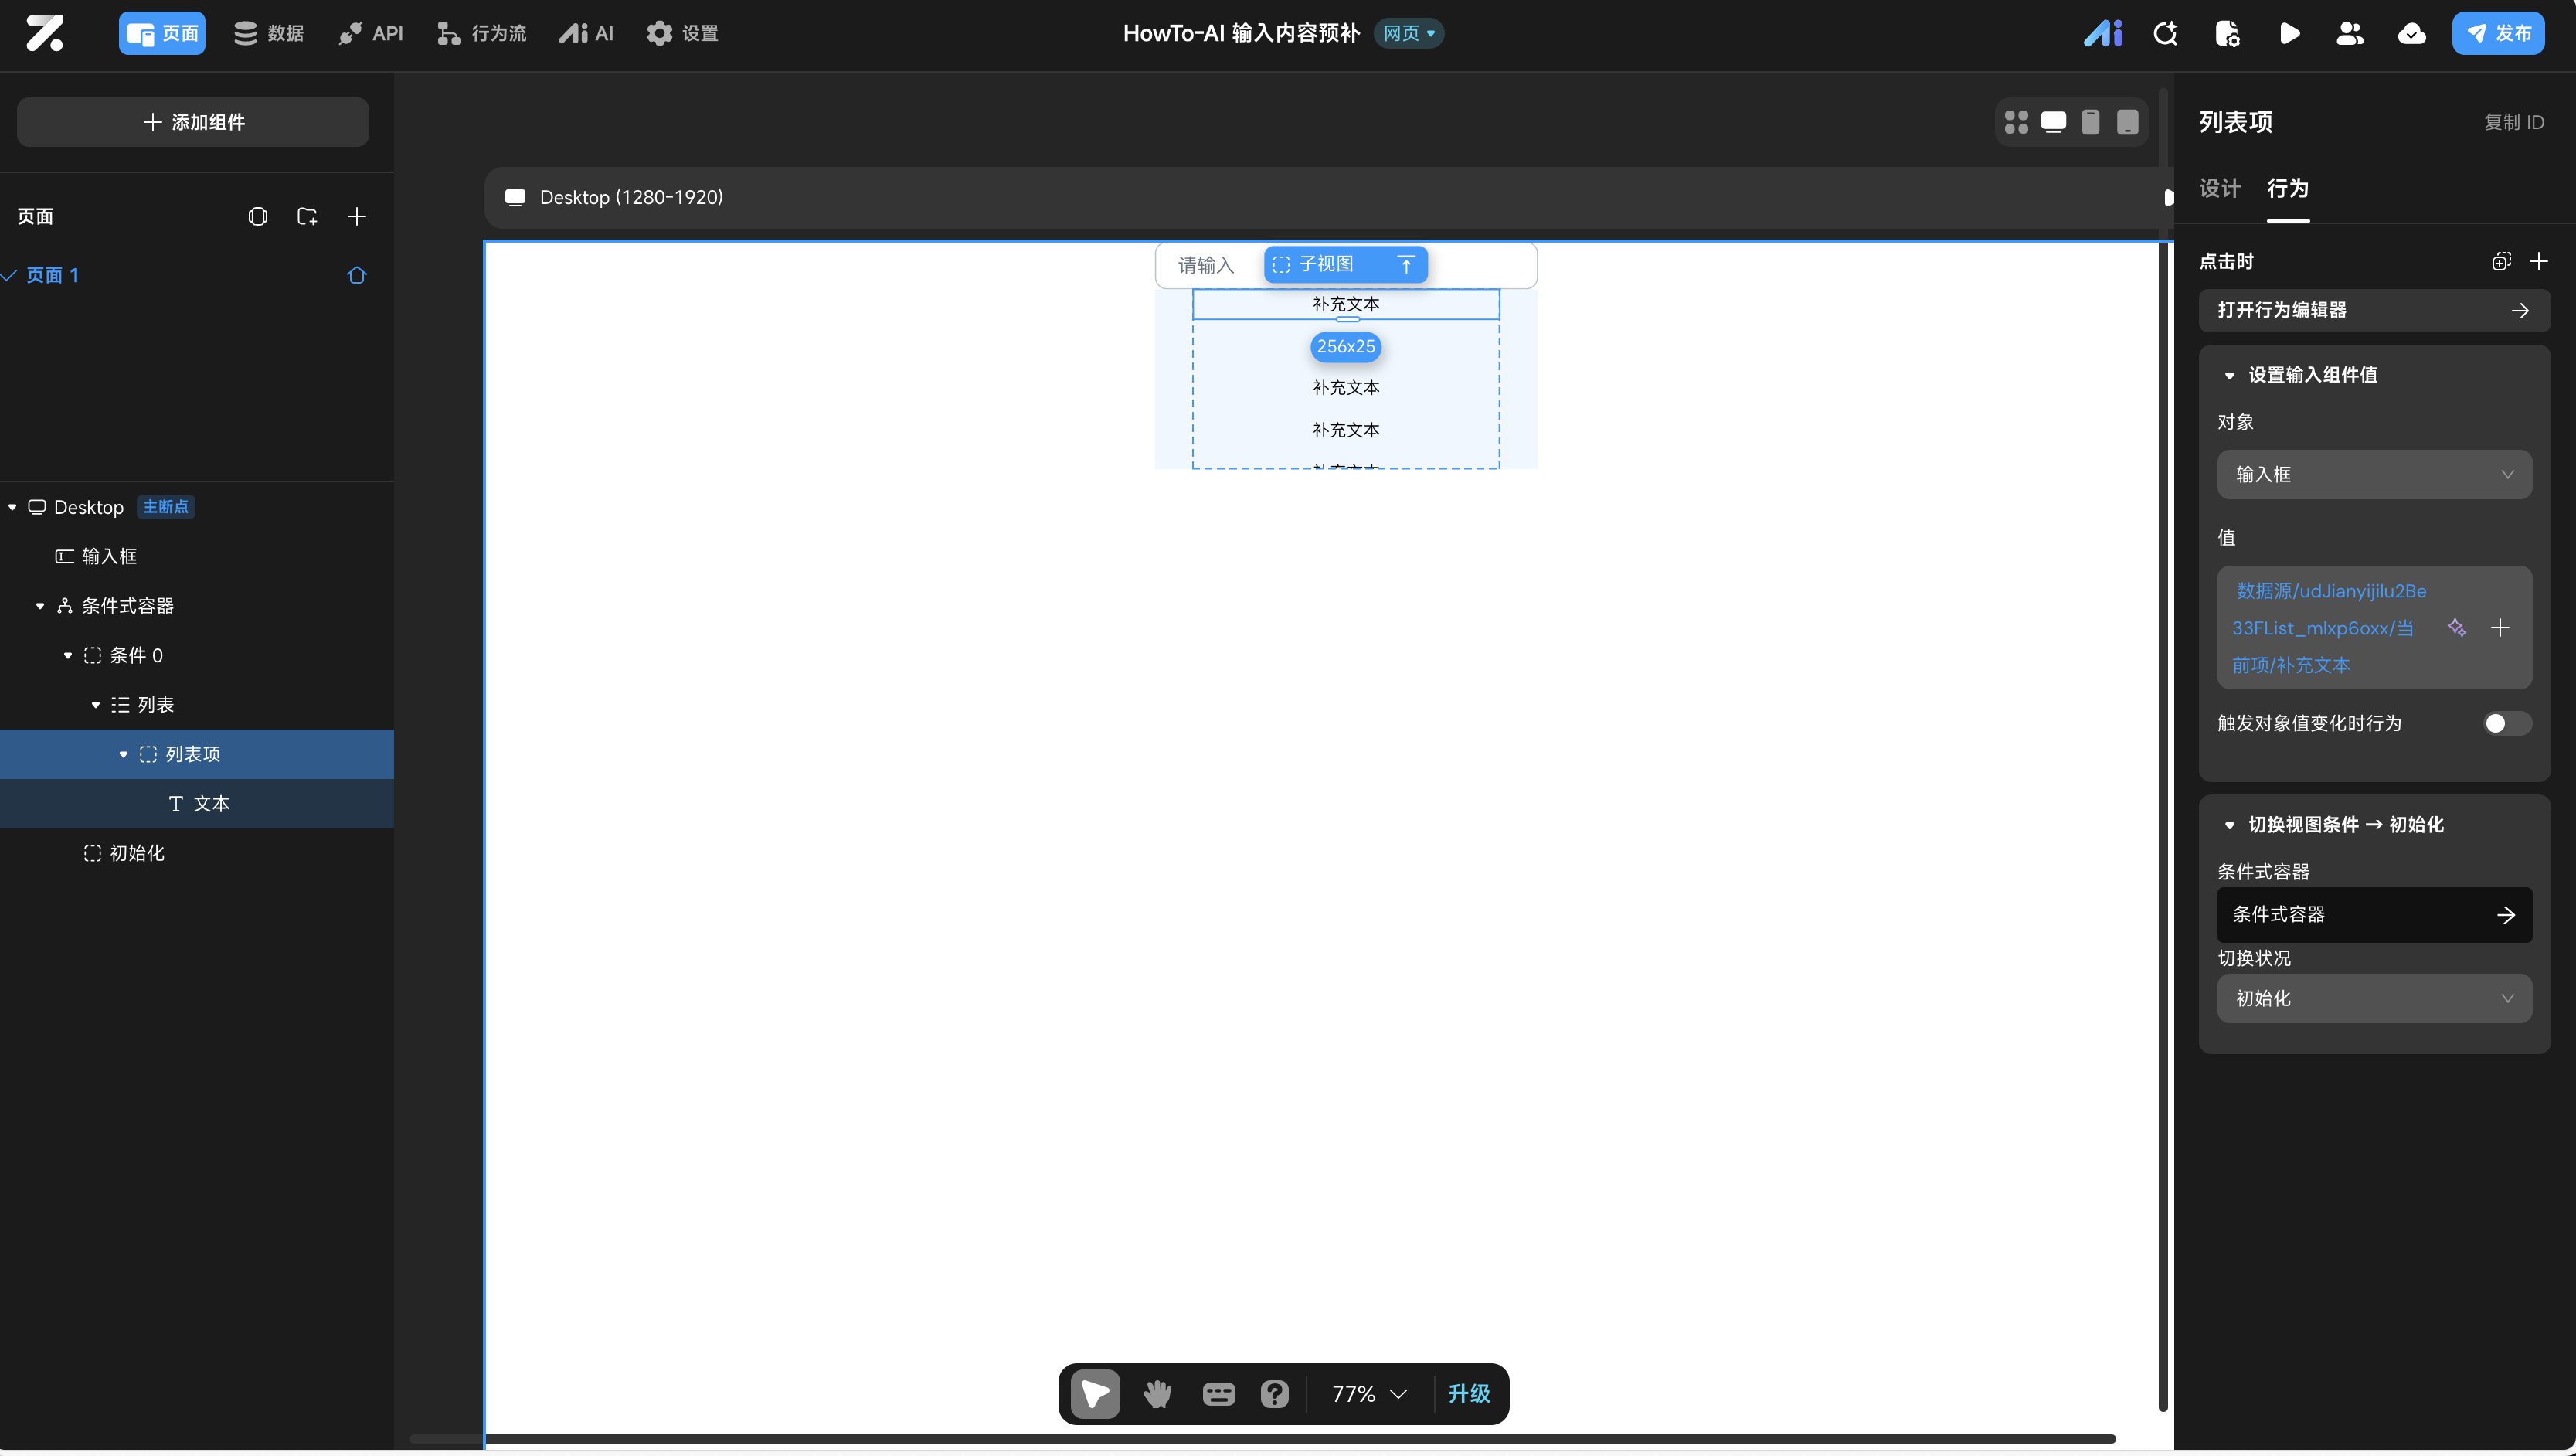This screenshot has height=1456, width=2576.
Task: Collapse the 设置输入组件值 section
Action: tap(2229, 376)
